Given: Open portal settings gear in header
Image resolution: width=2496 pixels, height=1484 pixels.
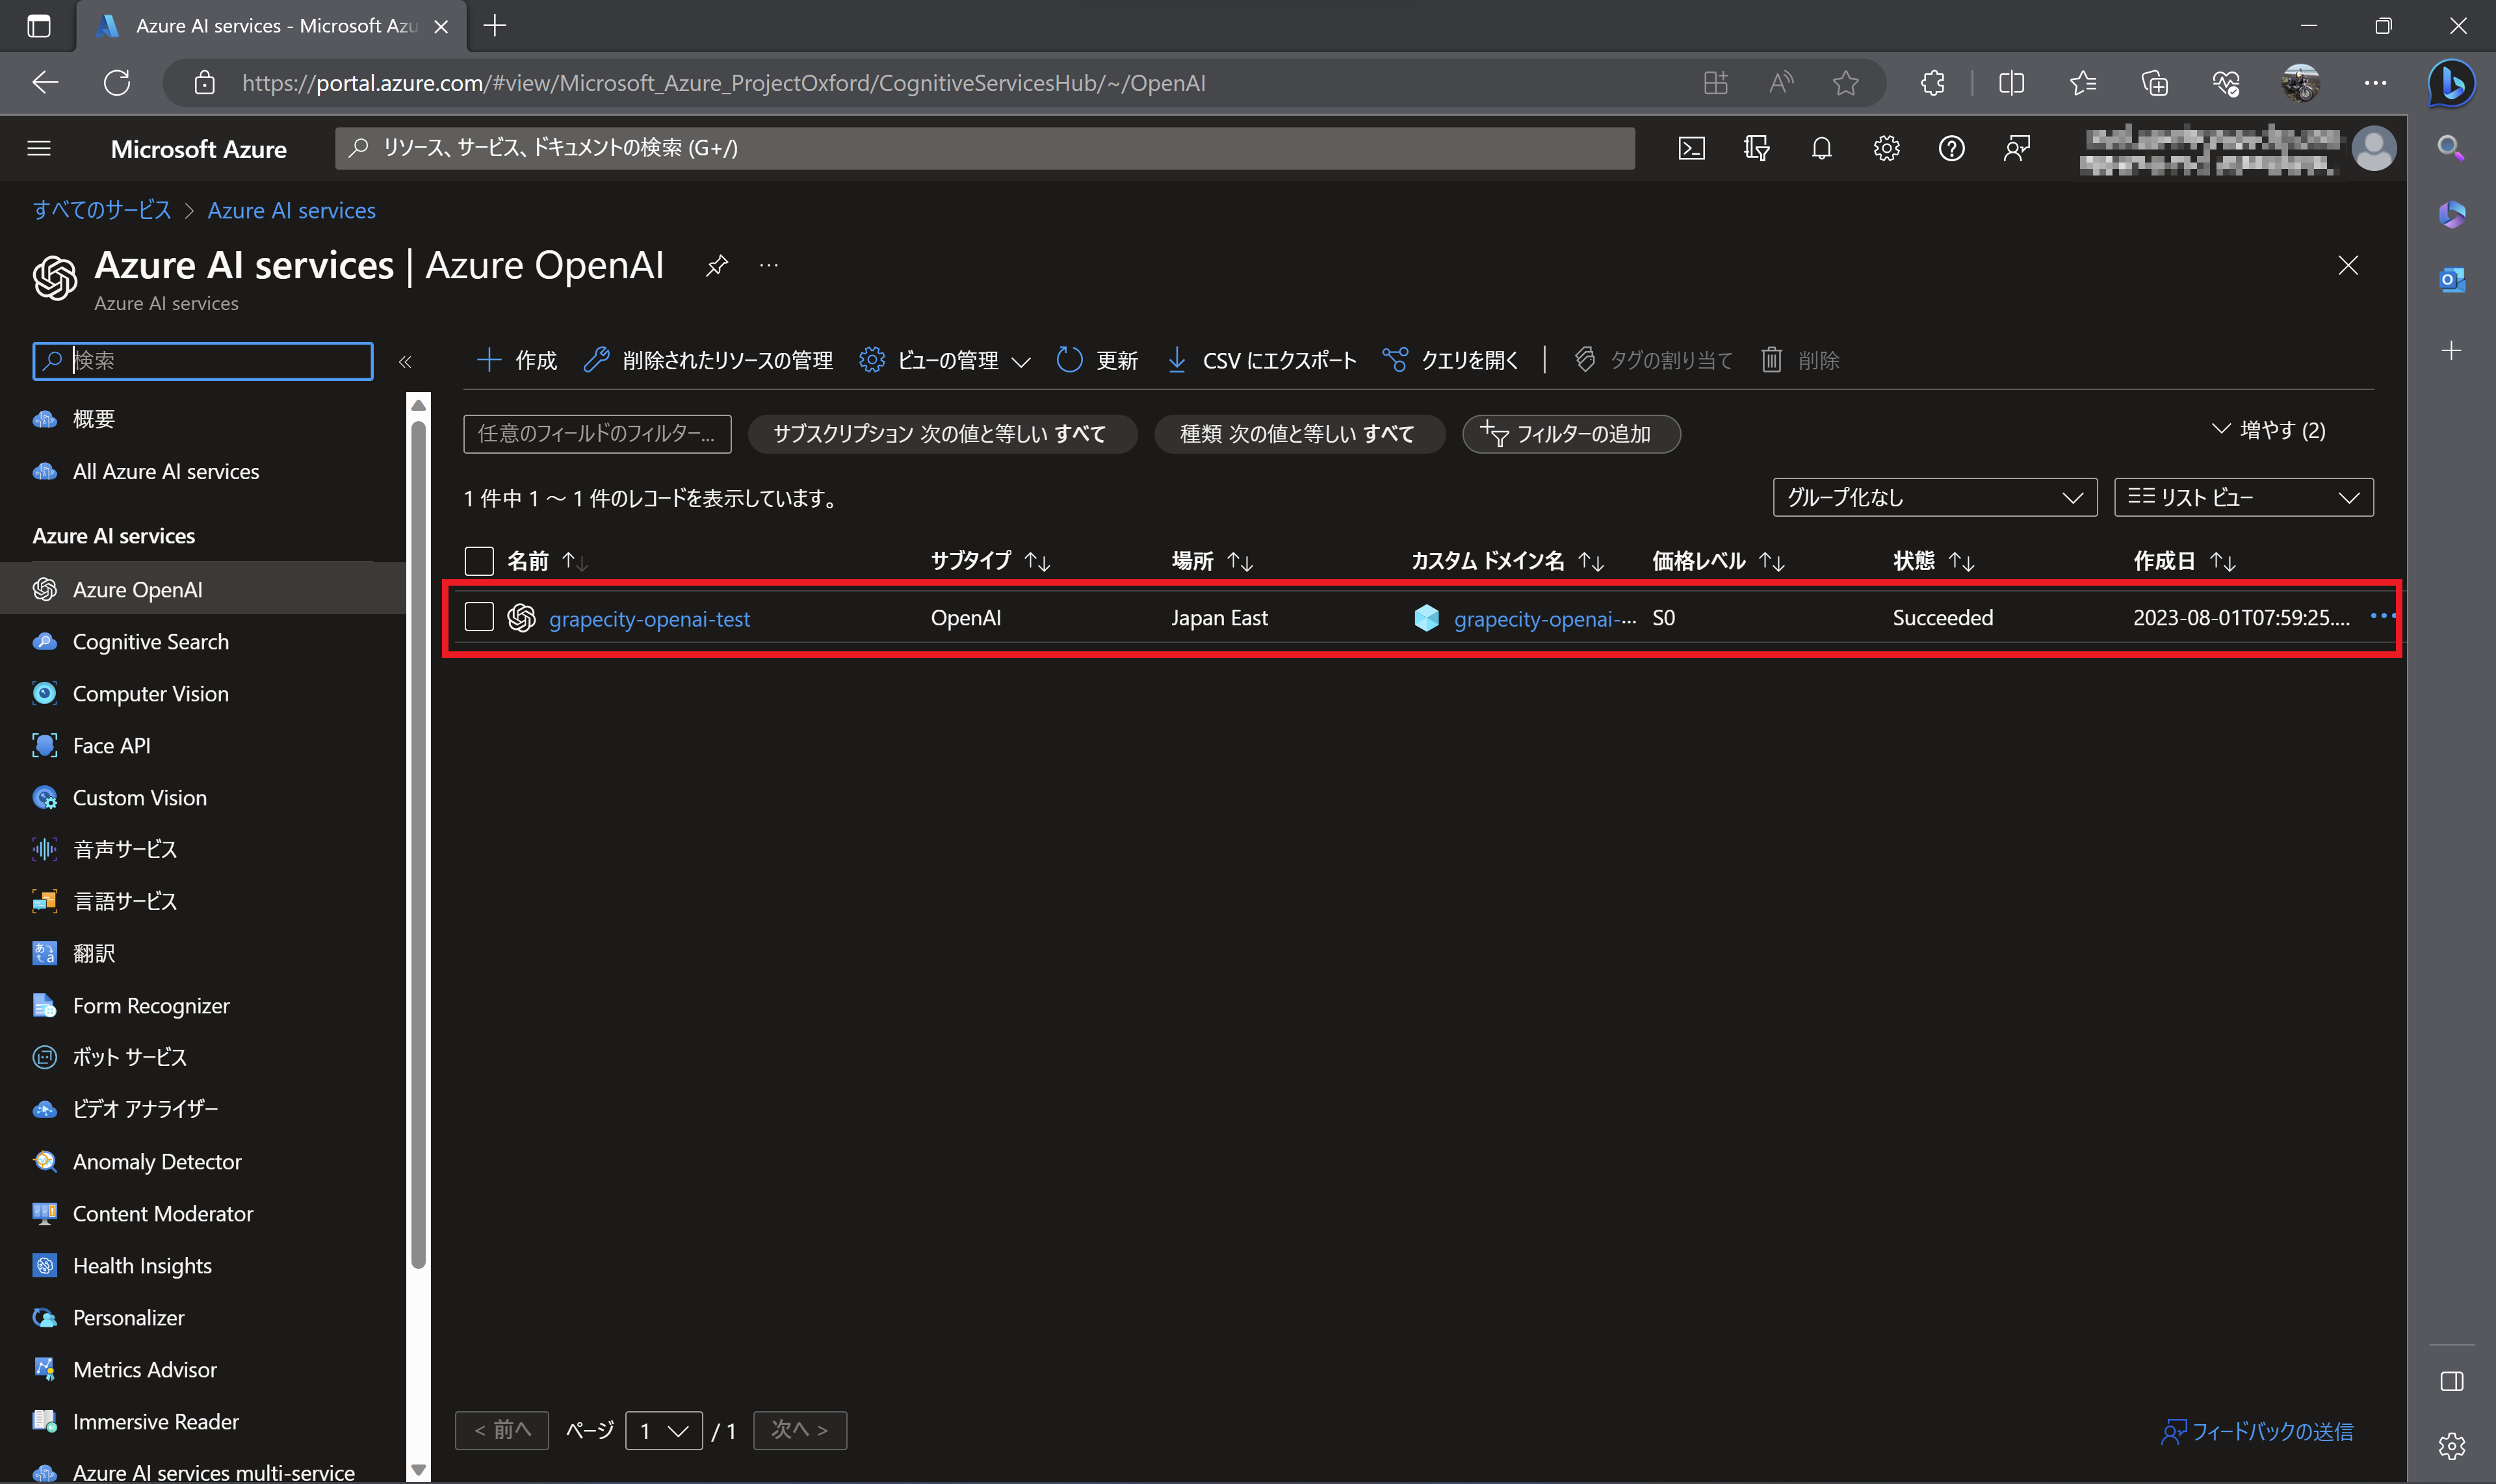Looking at the screenshot, I should [x=1886, y=149].
